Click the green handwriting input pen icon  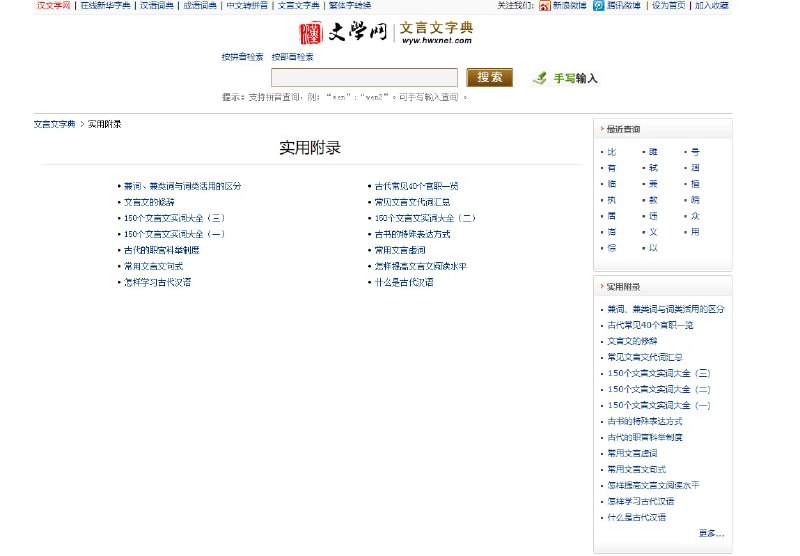tap(540, 78)
